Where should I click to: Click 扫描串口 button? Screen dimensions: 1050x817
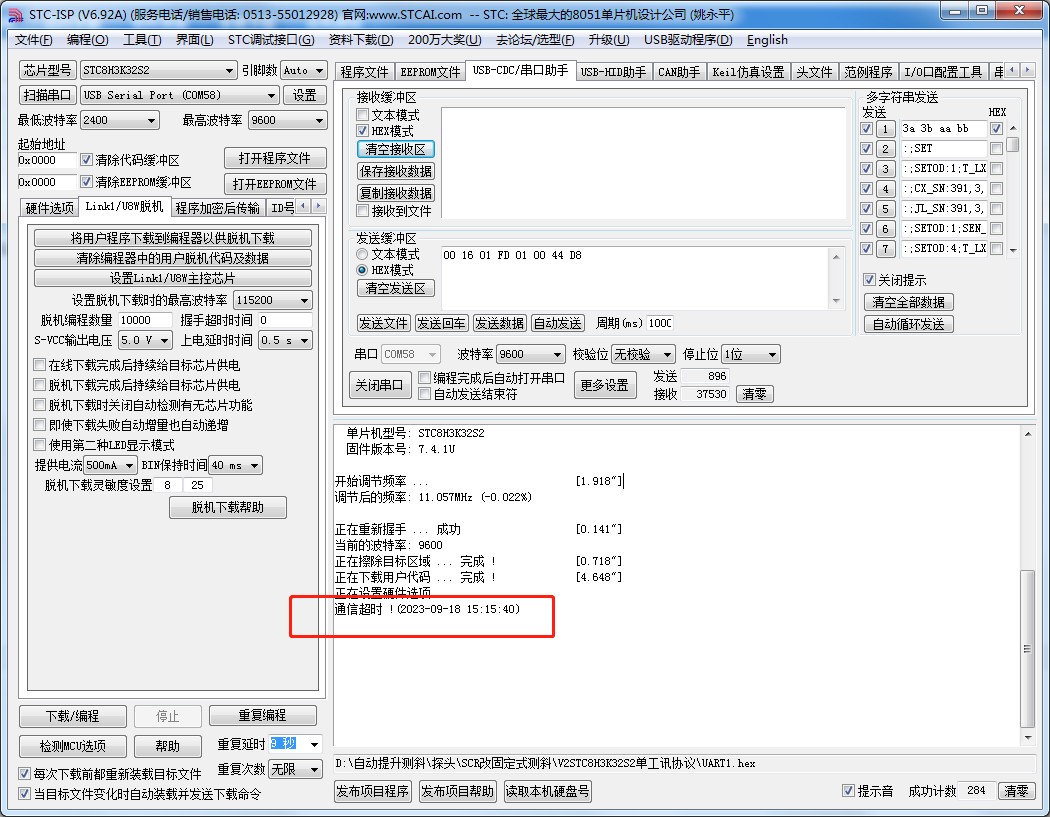pos(48,95)
